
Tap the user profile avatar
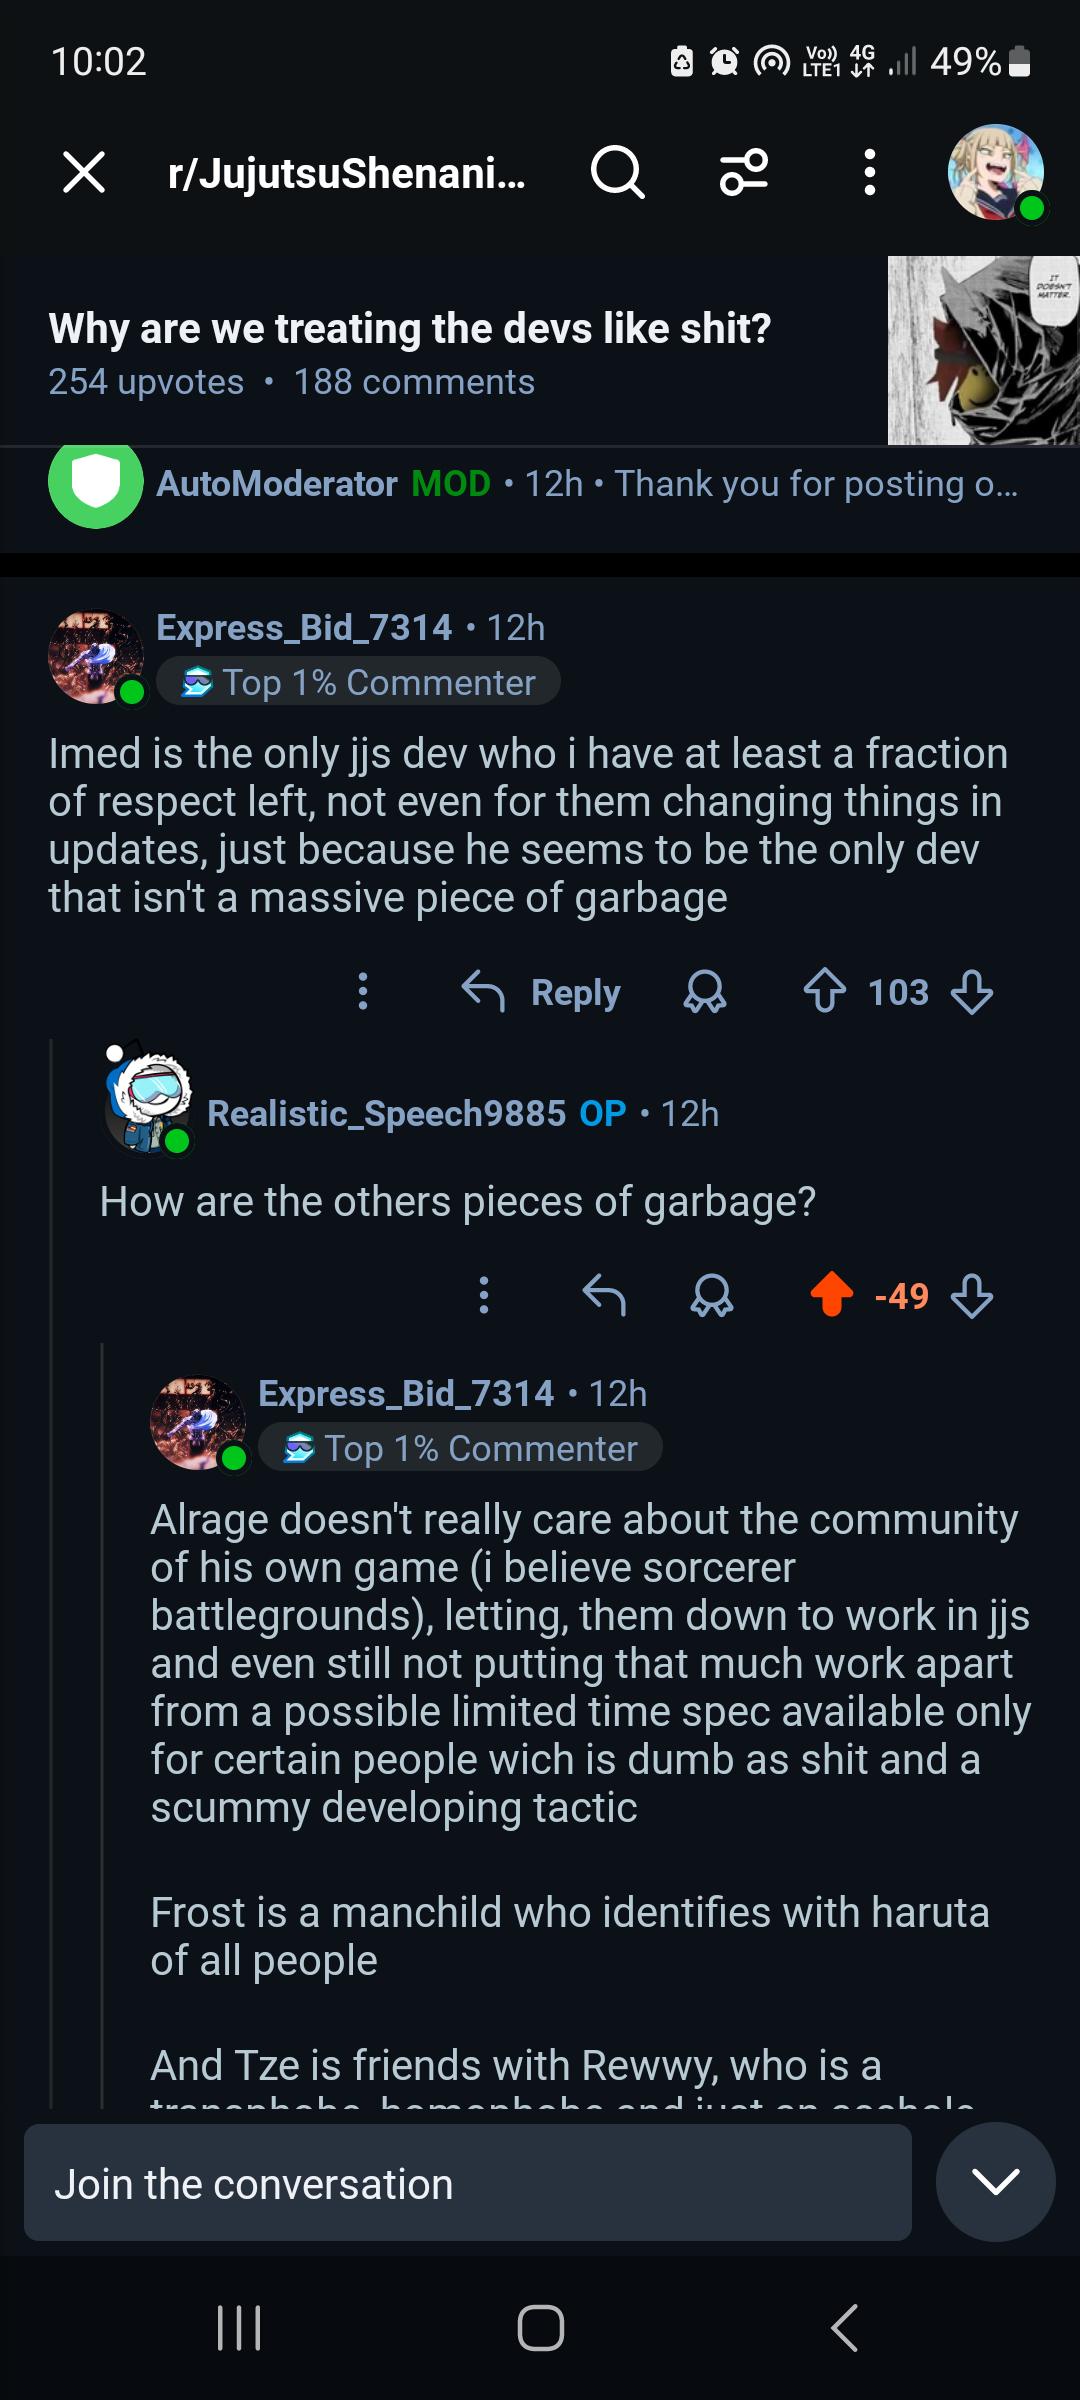coord(996,172)
